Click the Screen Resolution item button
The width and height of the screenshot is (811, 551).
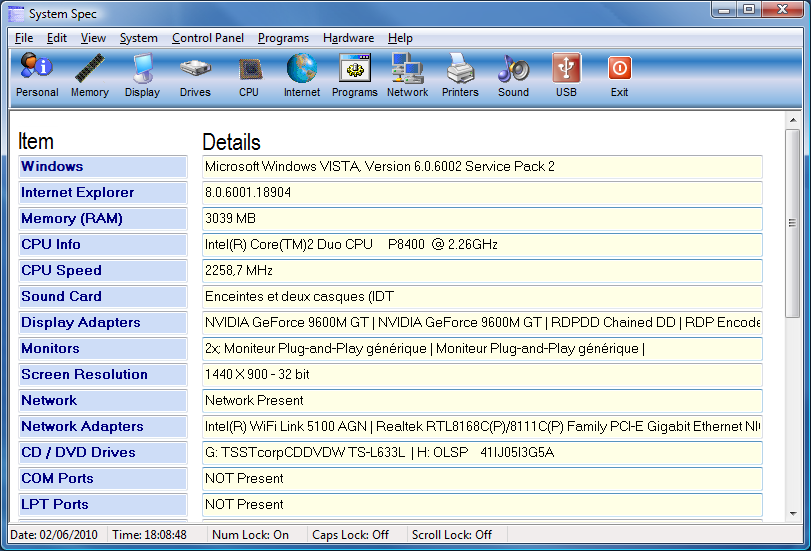(x=103, y=375)
